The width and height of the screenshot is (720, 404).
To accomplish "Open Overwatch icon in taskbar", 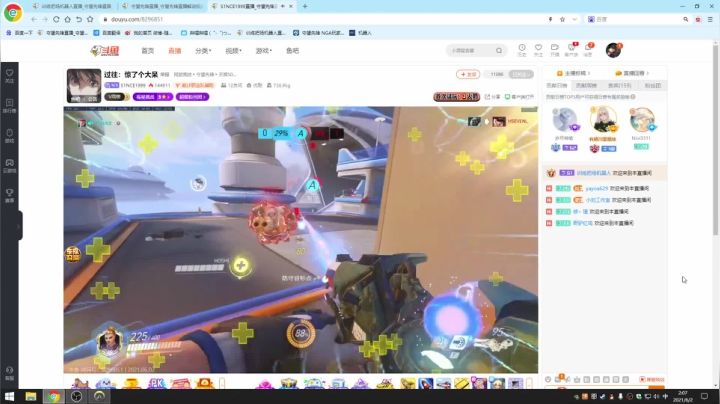I will (99, 396).
